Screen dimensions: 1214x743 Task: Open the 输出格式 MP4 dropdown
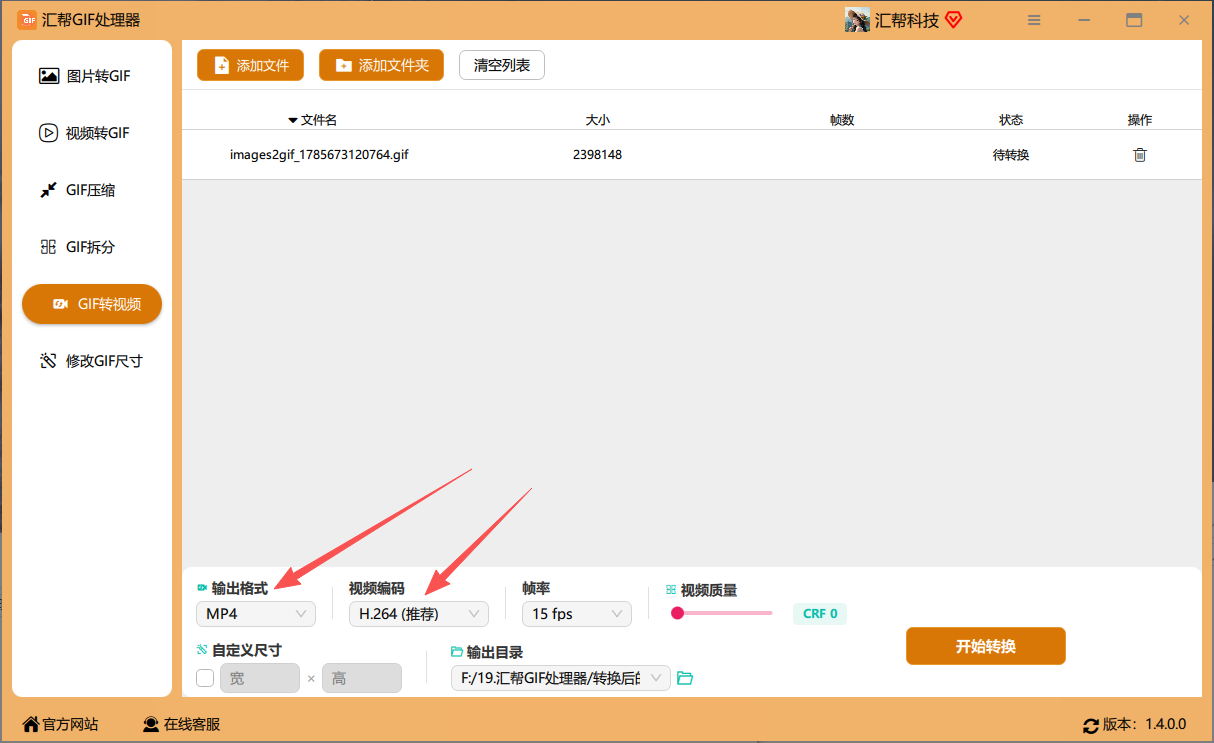tap(256, 614)
